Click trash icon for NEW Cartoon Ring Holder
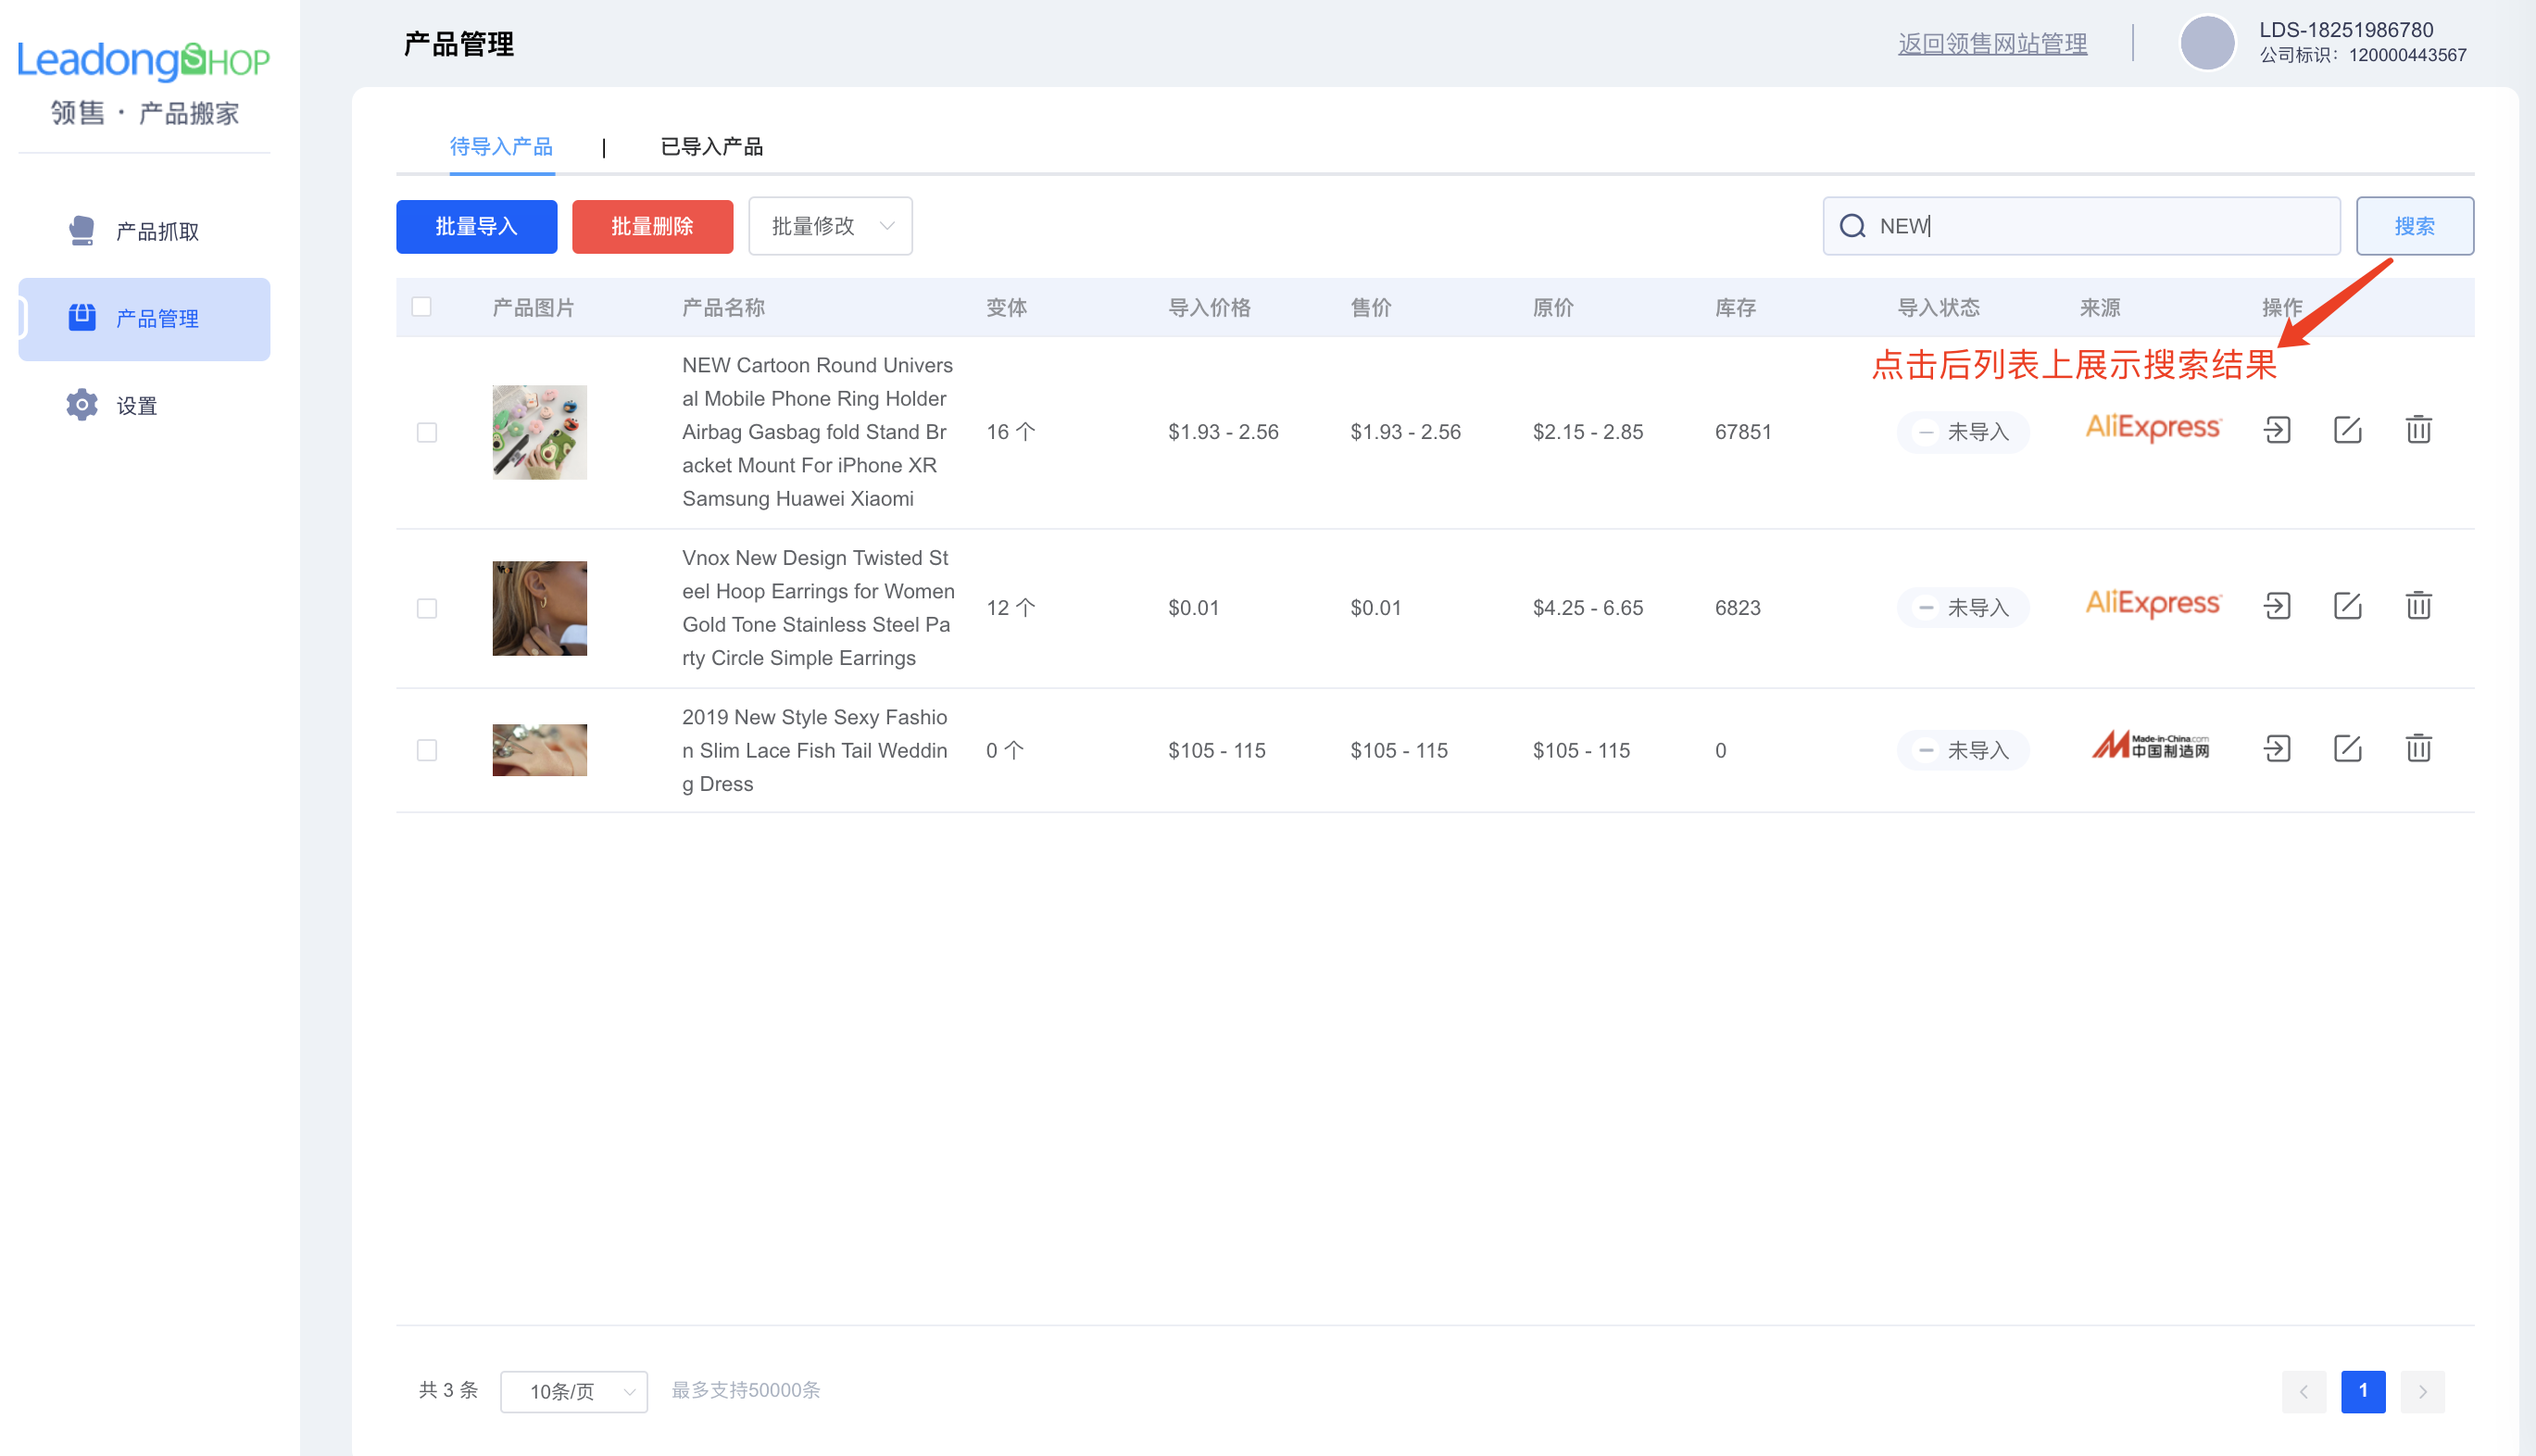The width and height of the screenshot is (2536, 1456). click(2418, 431)
